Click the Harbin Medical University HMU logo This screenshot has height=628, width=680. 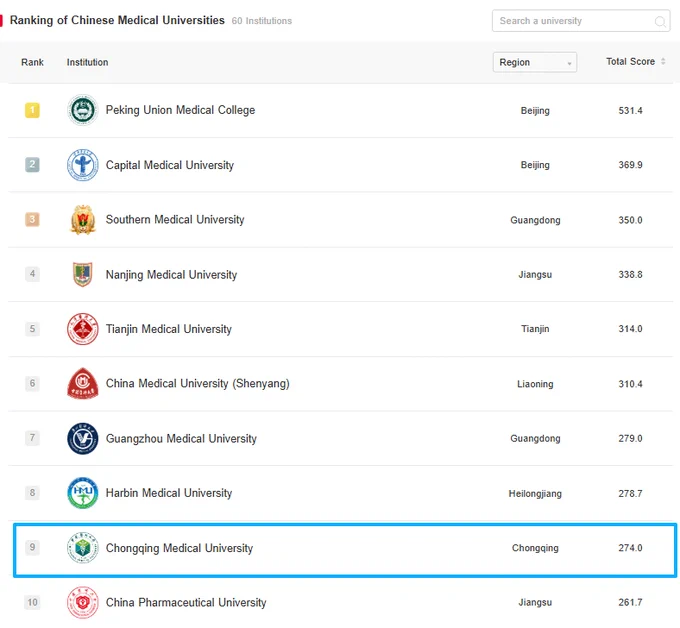[82, 493]
